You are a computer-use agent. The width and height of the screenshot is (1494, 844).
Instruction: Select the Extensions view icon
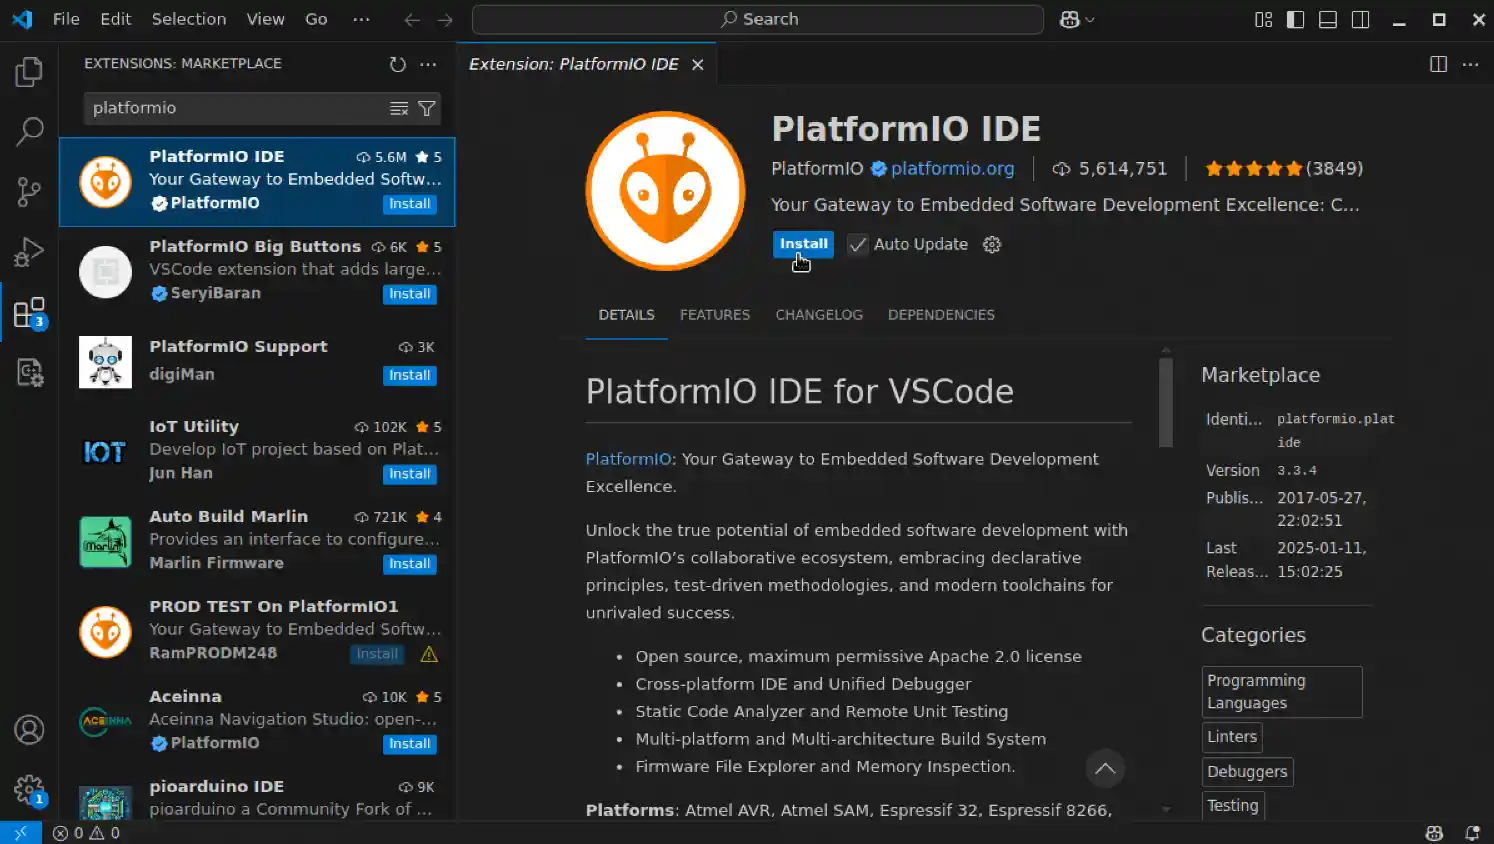pos(29,313)
